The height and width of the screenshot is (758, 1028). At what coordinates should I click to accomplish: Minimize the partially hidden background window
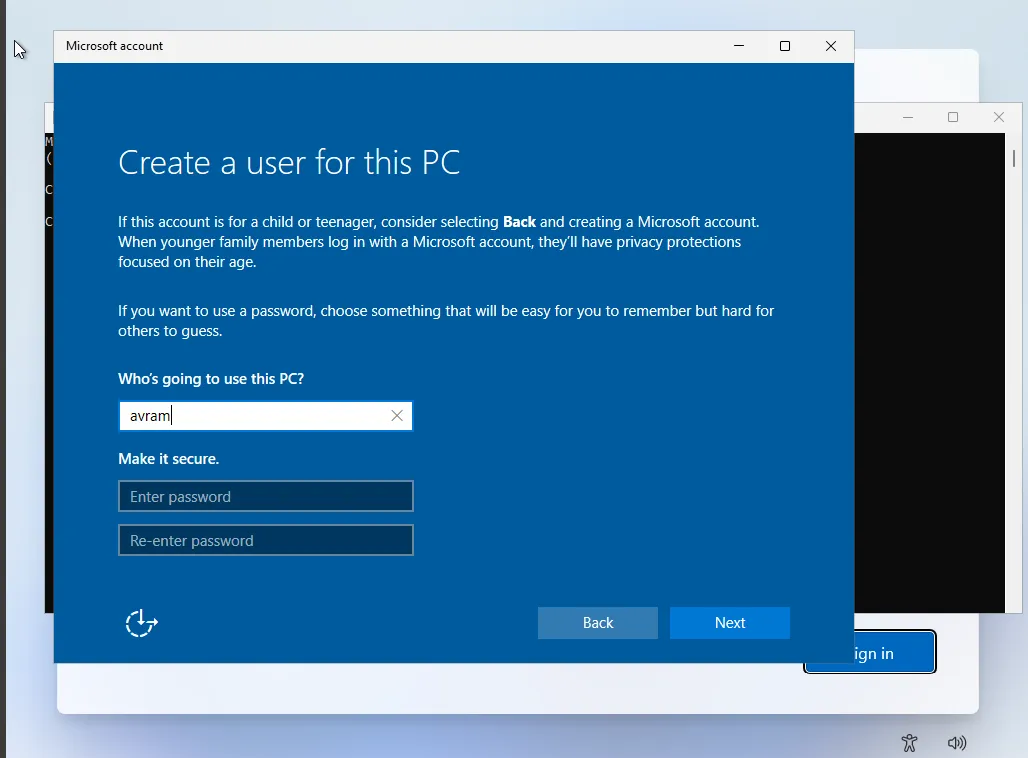pyautogui.click(x=907, y=117)
